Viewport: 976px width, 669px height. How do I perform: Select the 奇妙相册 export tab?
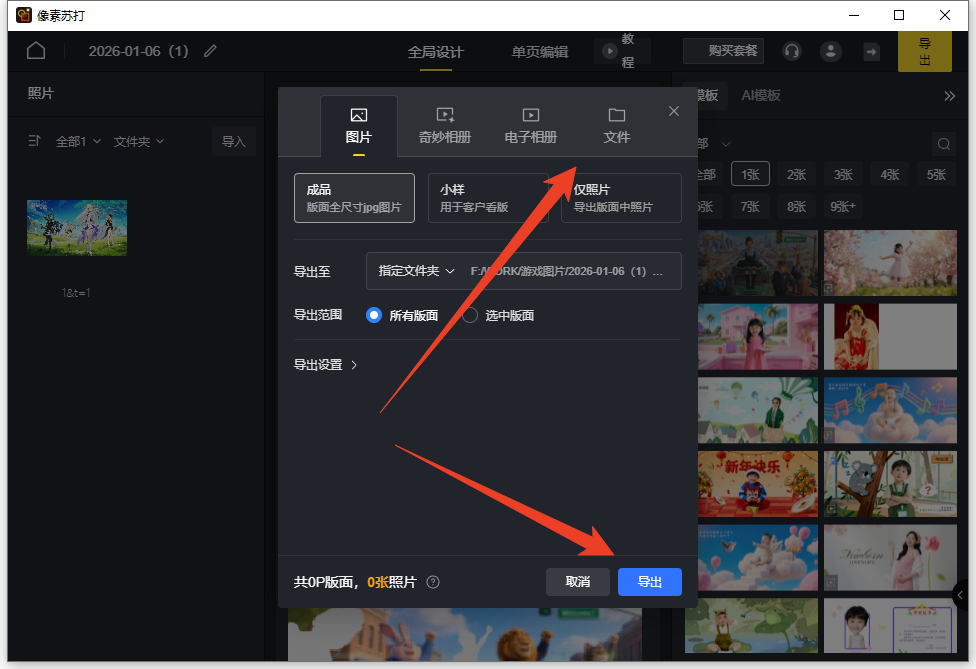[x=444, y=126]
